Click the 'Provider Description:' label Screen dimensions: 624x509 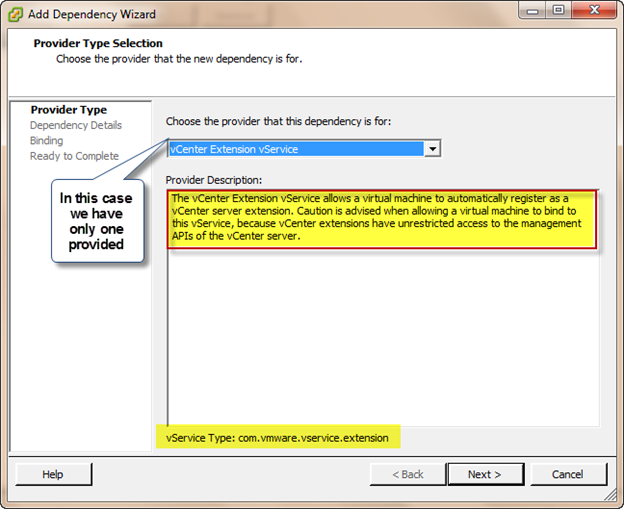pos(214,180)
